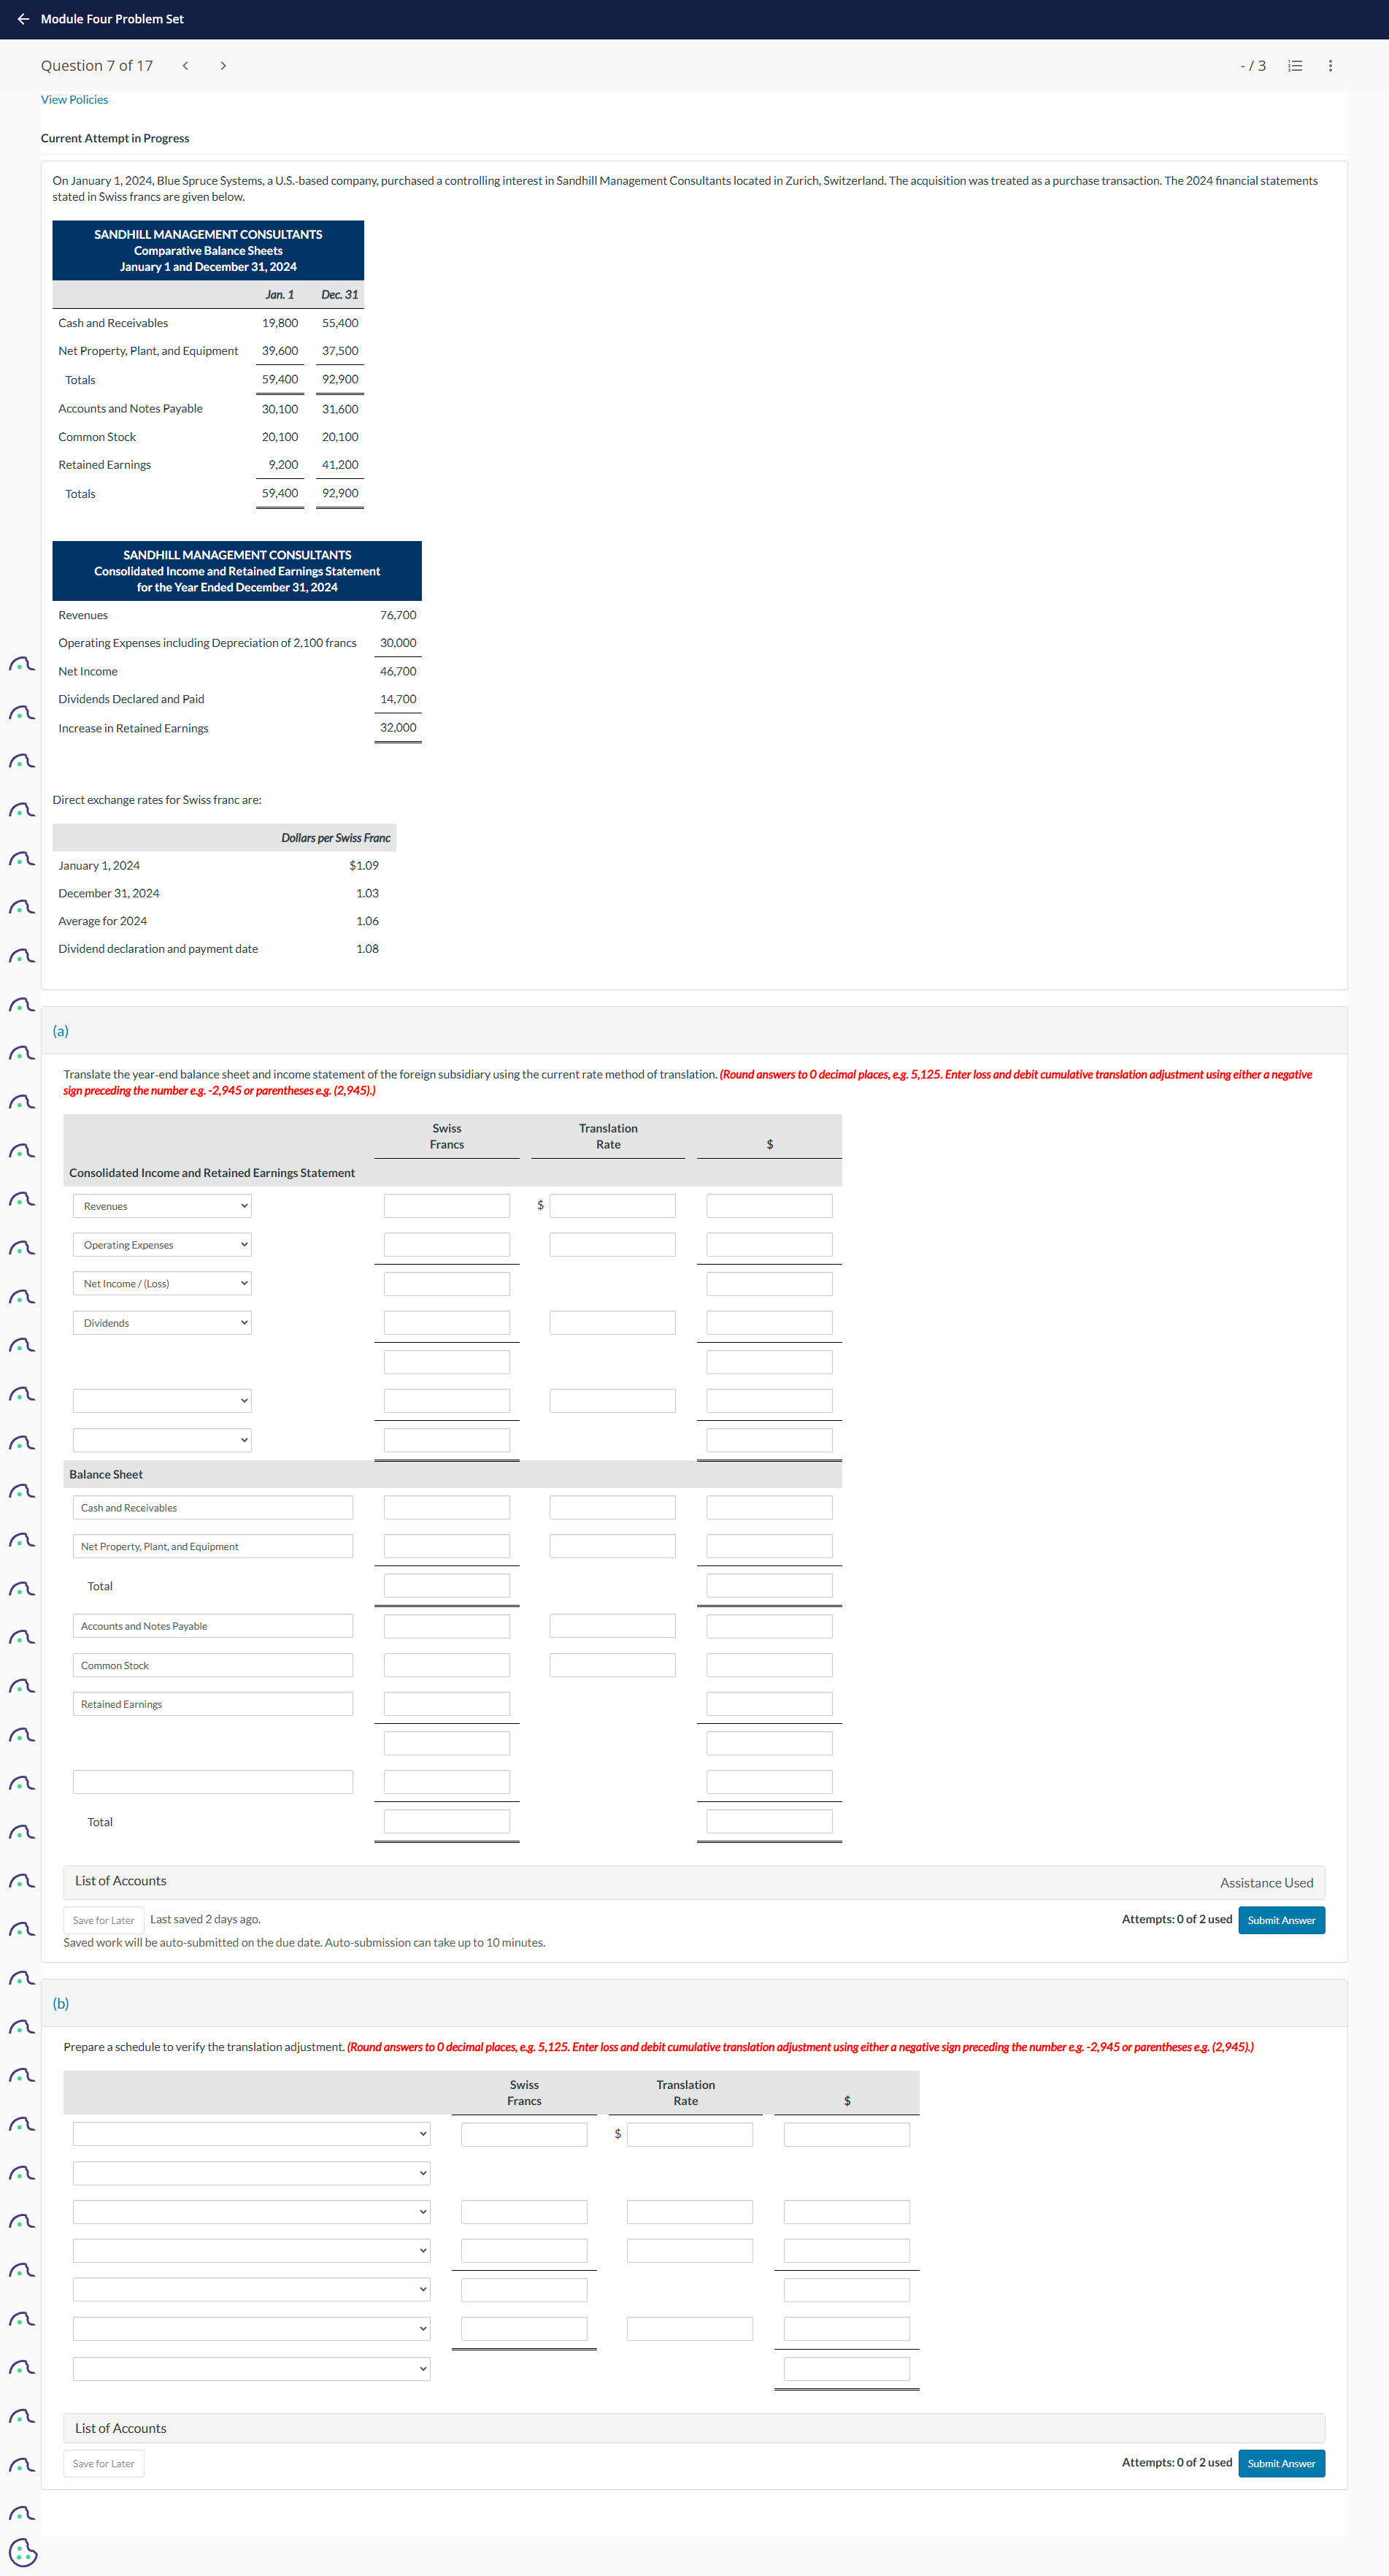Open the Revenues account dropdown
Image resolution: width=1389 pixels, height=2576 pixels.
[x=162, y=1206]
